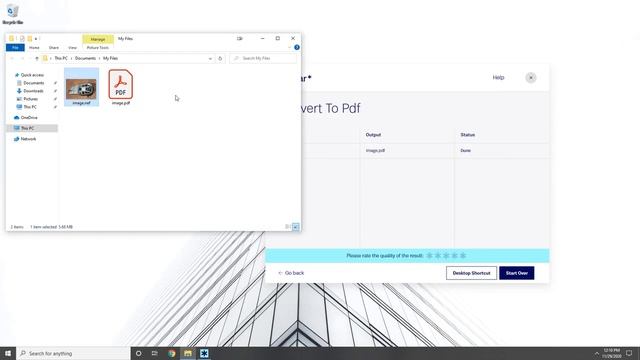Go up one folder level arrow
Screen dimensions: 640x360
coord(37,58)
